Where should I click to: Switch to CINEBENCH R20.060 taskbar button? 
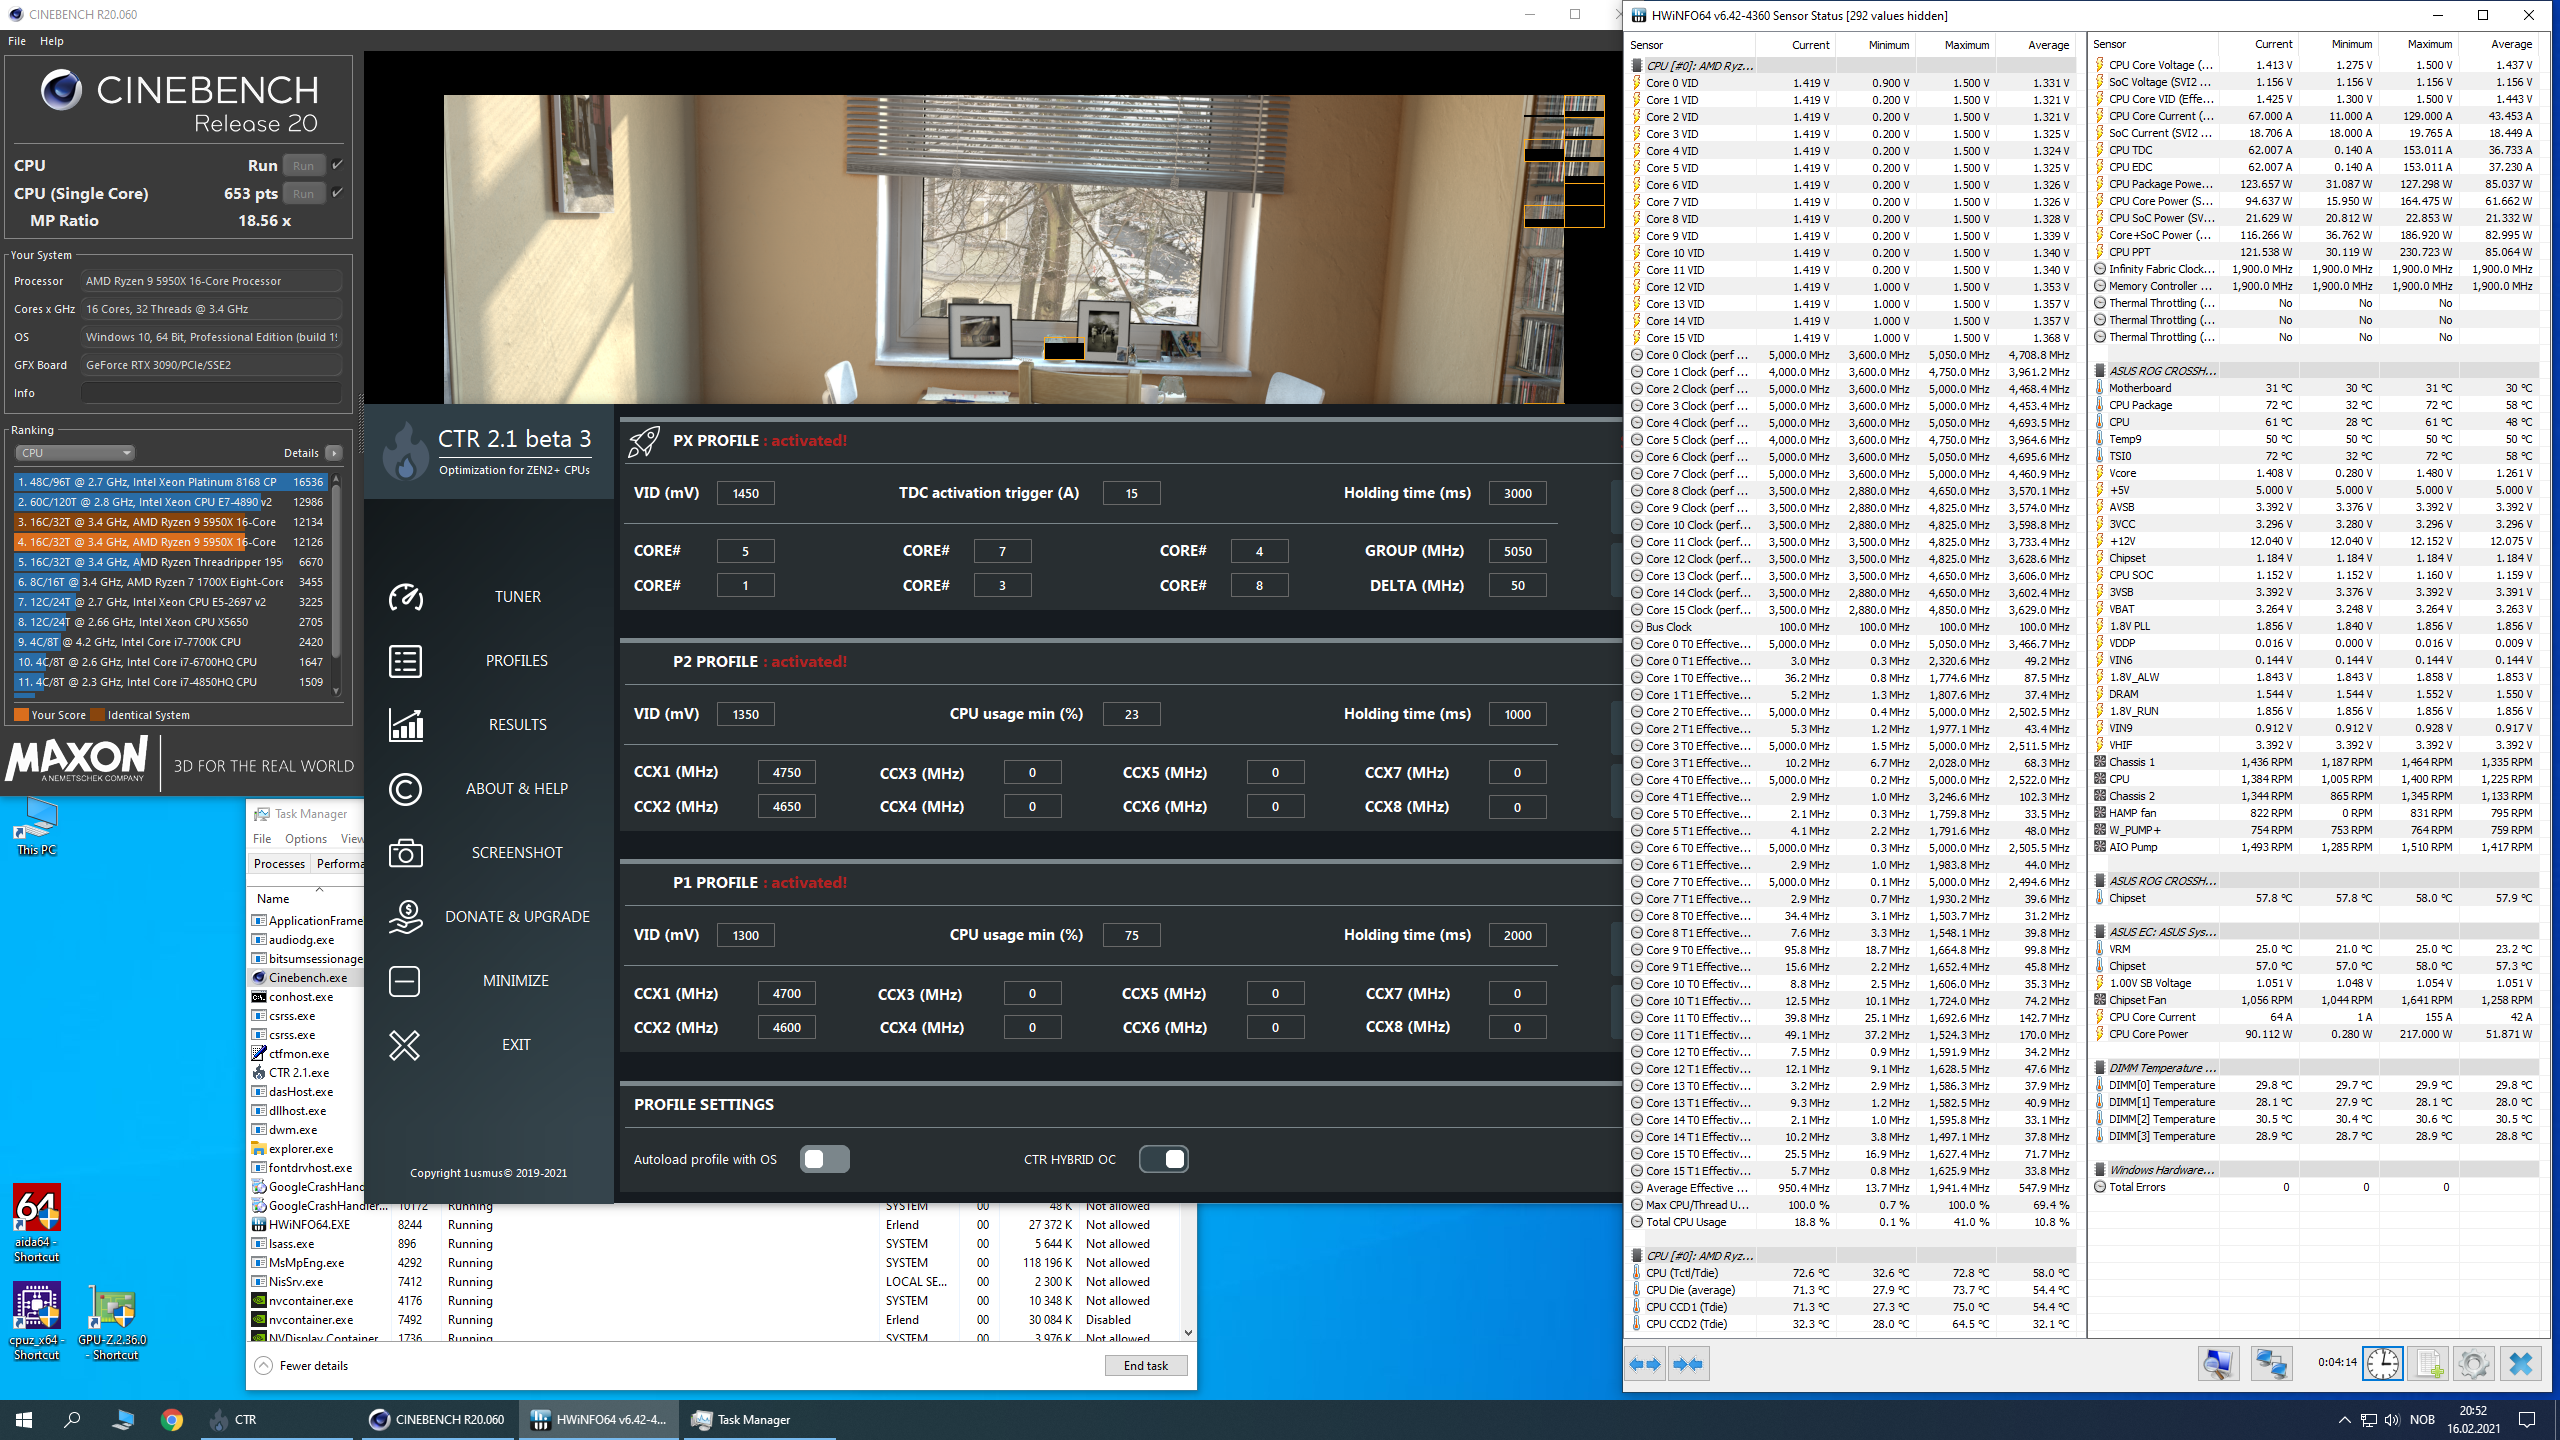coord(437,1419)
